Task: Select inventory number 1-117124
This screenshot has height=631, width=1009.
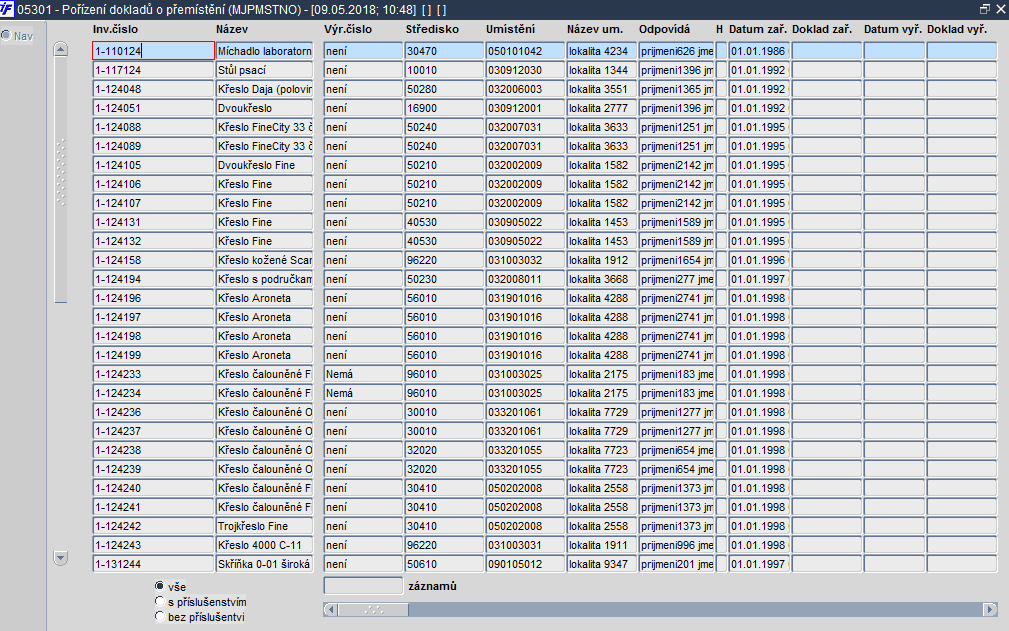Action: pyautogui.click(x=153, y=70)
